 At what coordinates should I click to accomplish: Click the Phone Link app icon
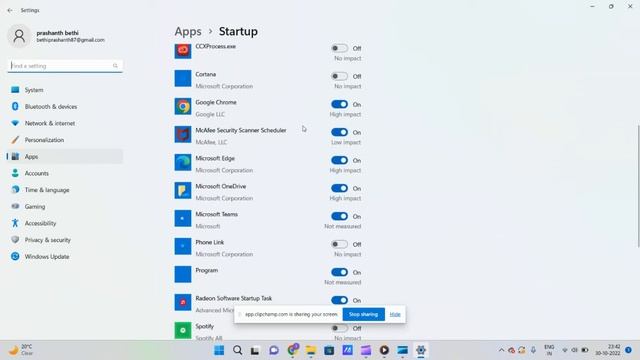click(183, 246)
